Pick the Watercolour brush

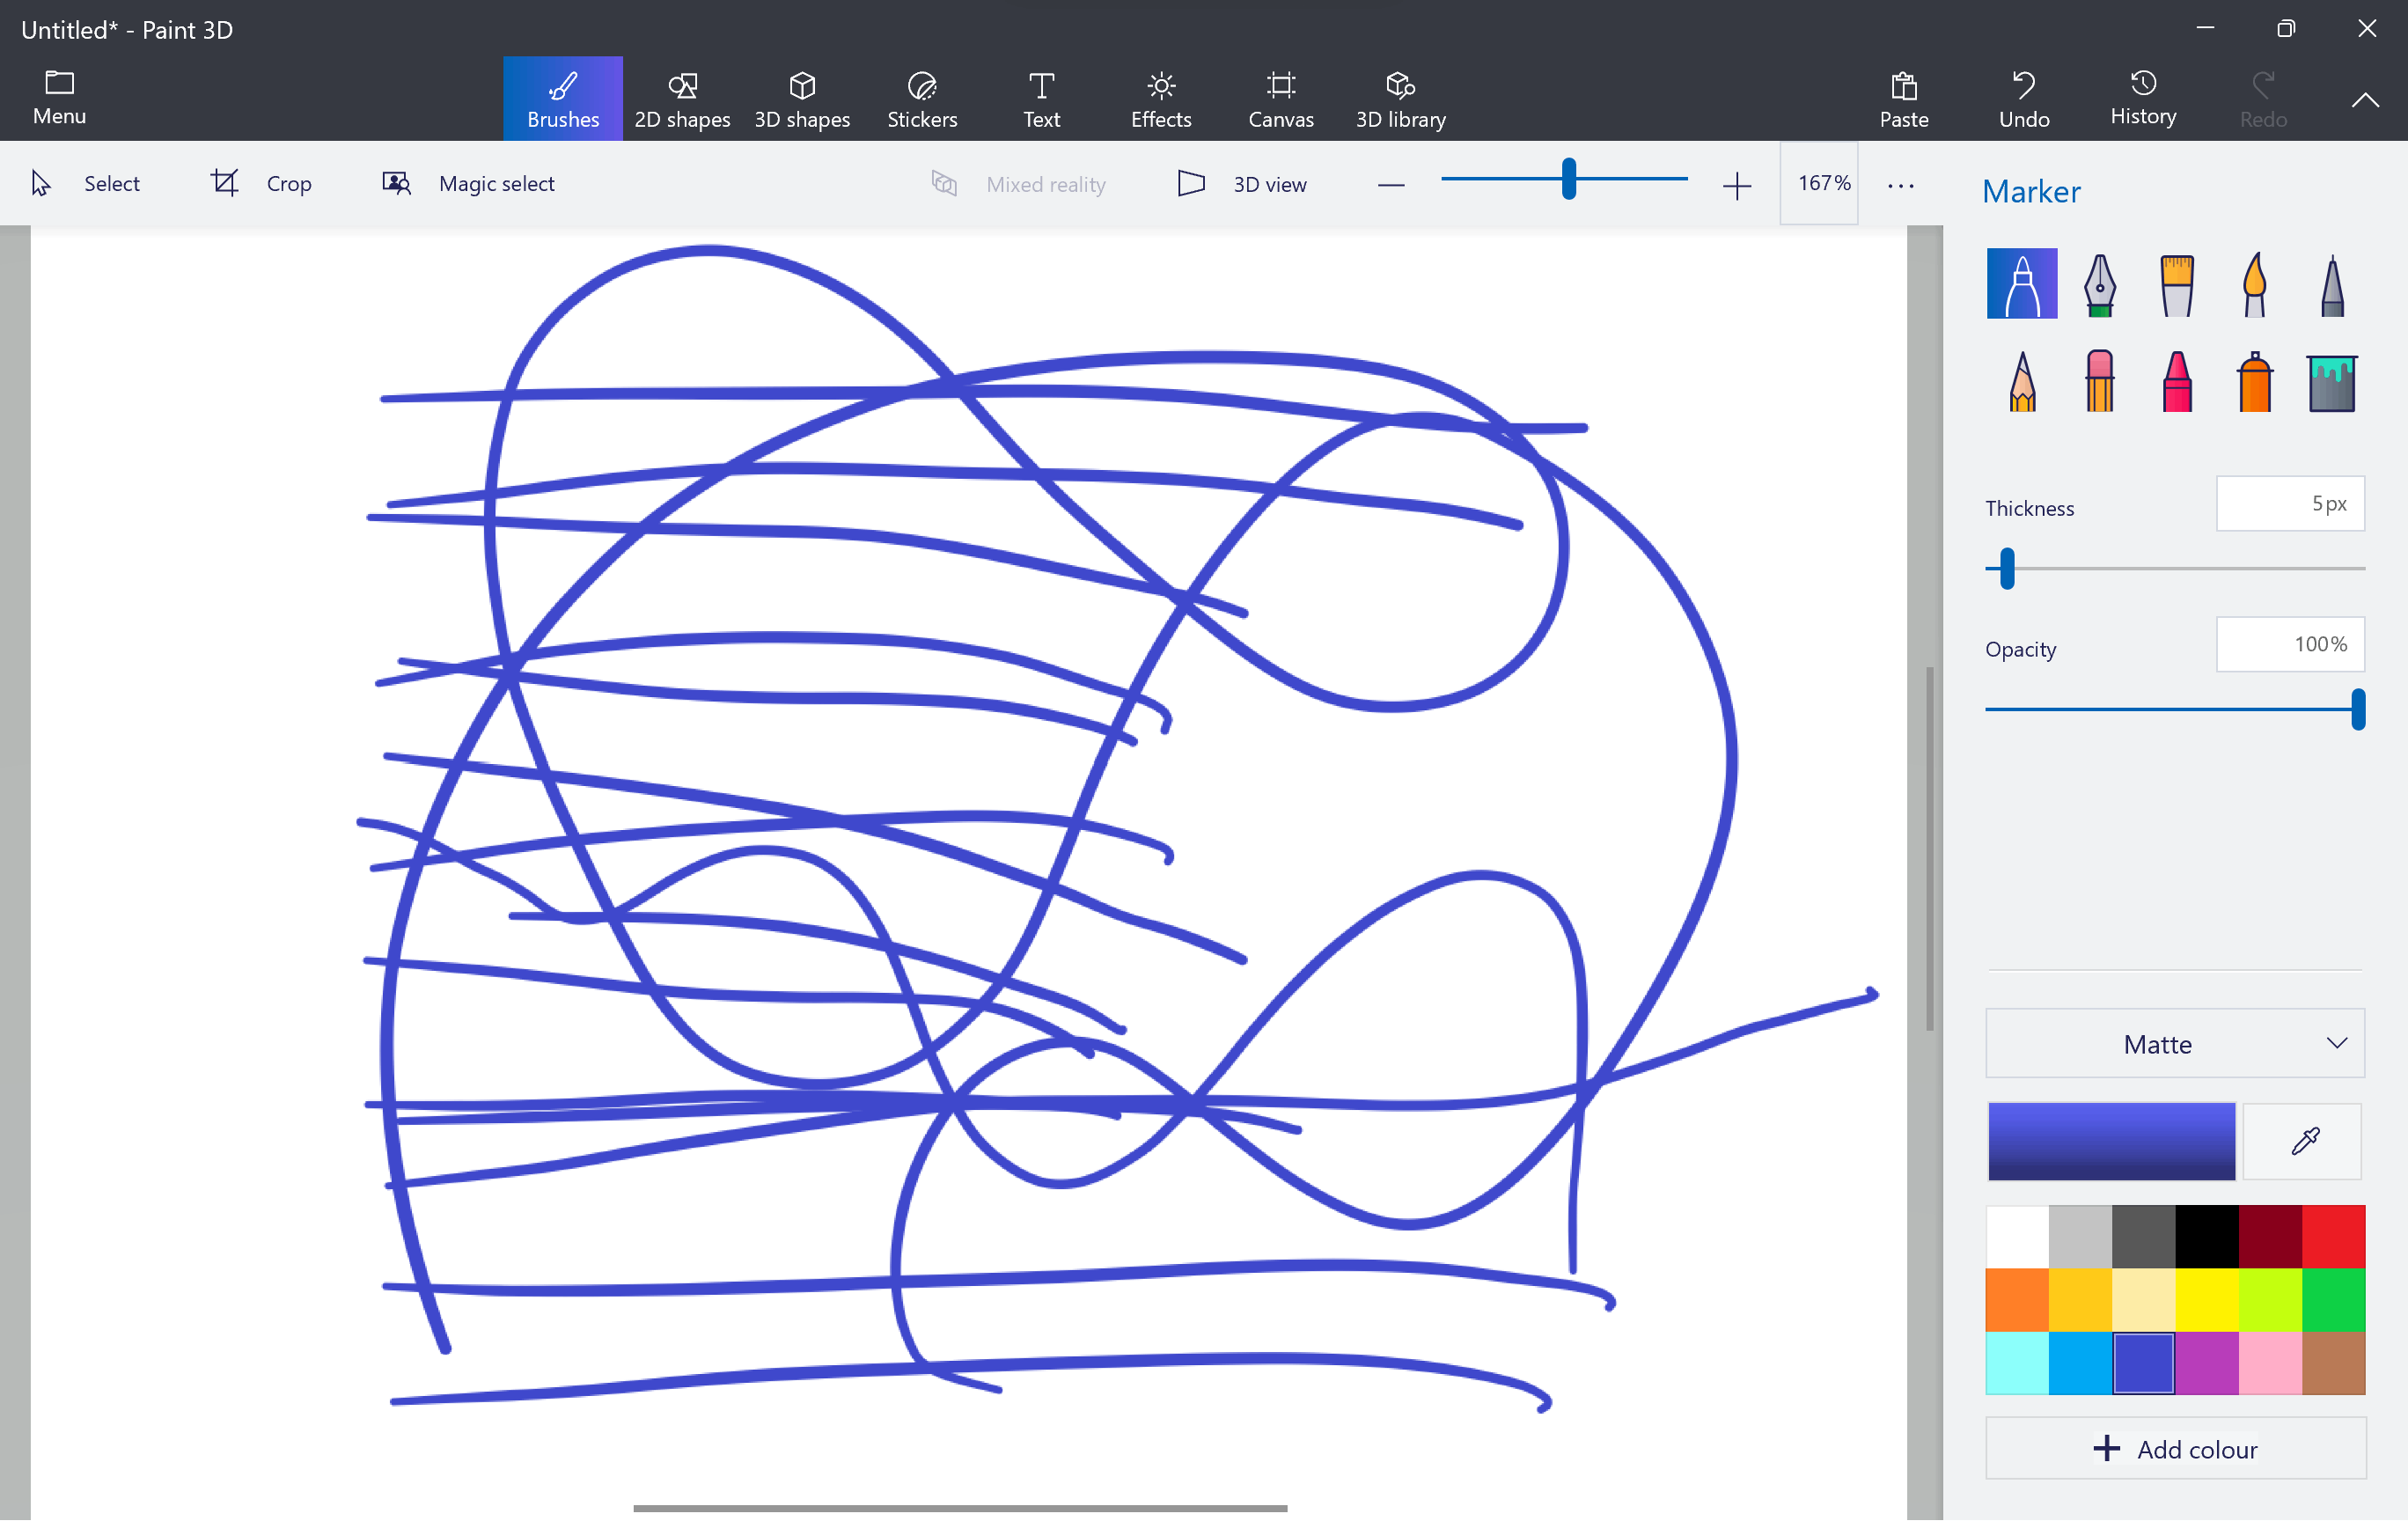pyautogui.click(x=2254, y=284)
